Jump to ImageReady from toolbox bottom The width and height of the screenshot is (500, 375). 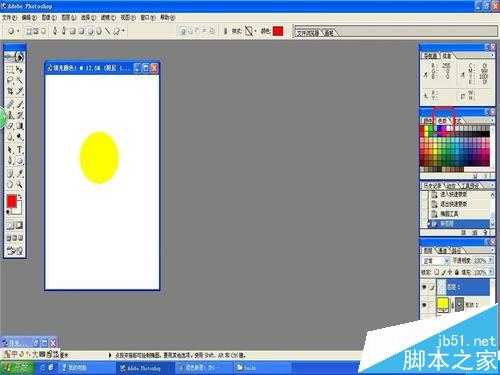[x=15, y=250]
